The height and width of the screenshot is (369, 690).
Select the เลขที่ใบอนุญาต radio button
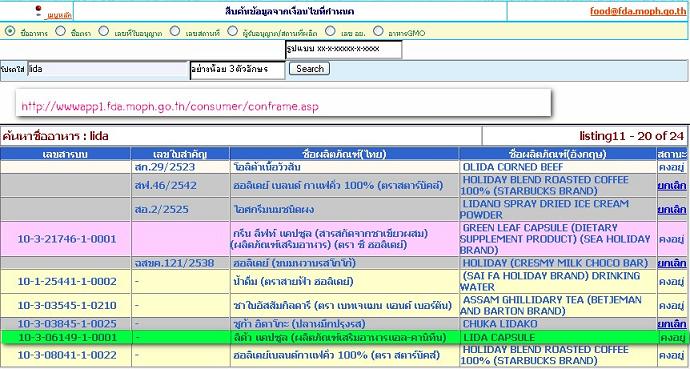point(103,31)
